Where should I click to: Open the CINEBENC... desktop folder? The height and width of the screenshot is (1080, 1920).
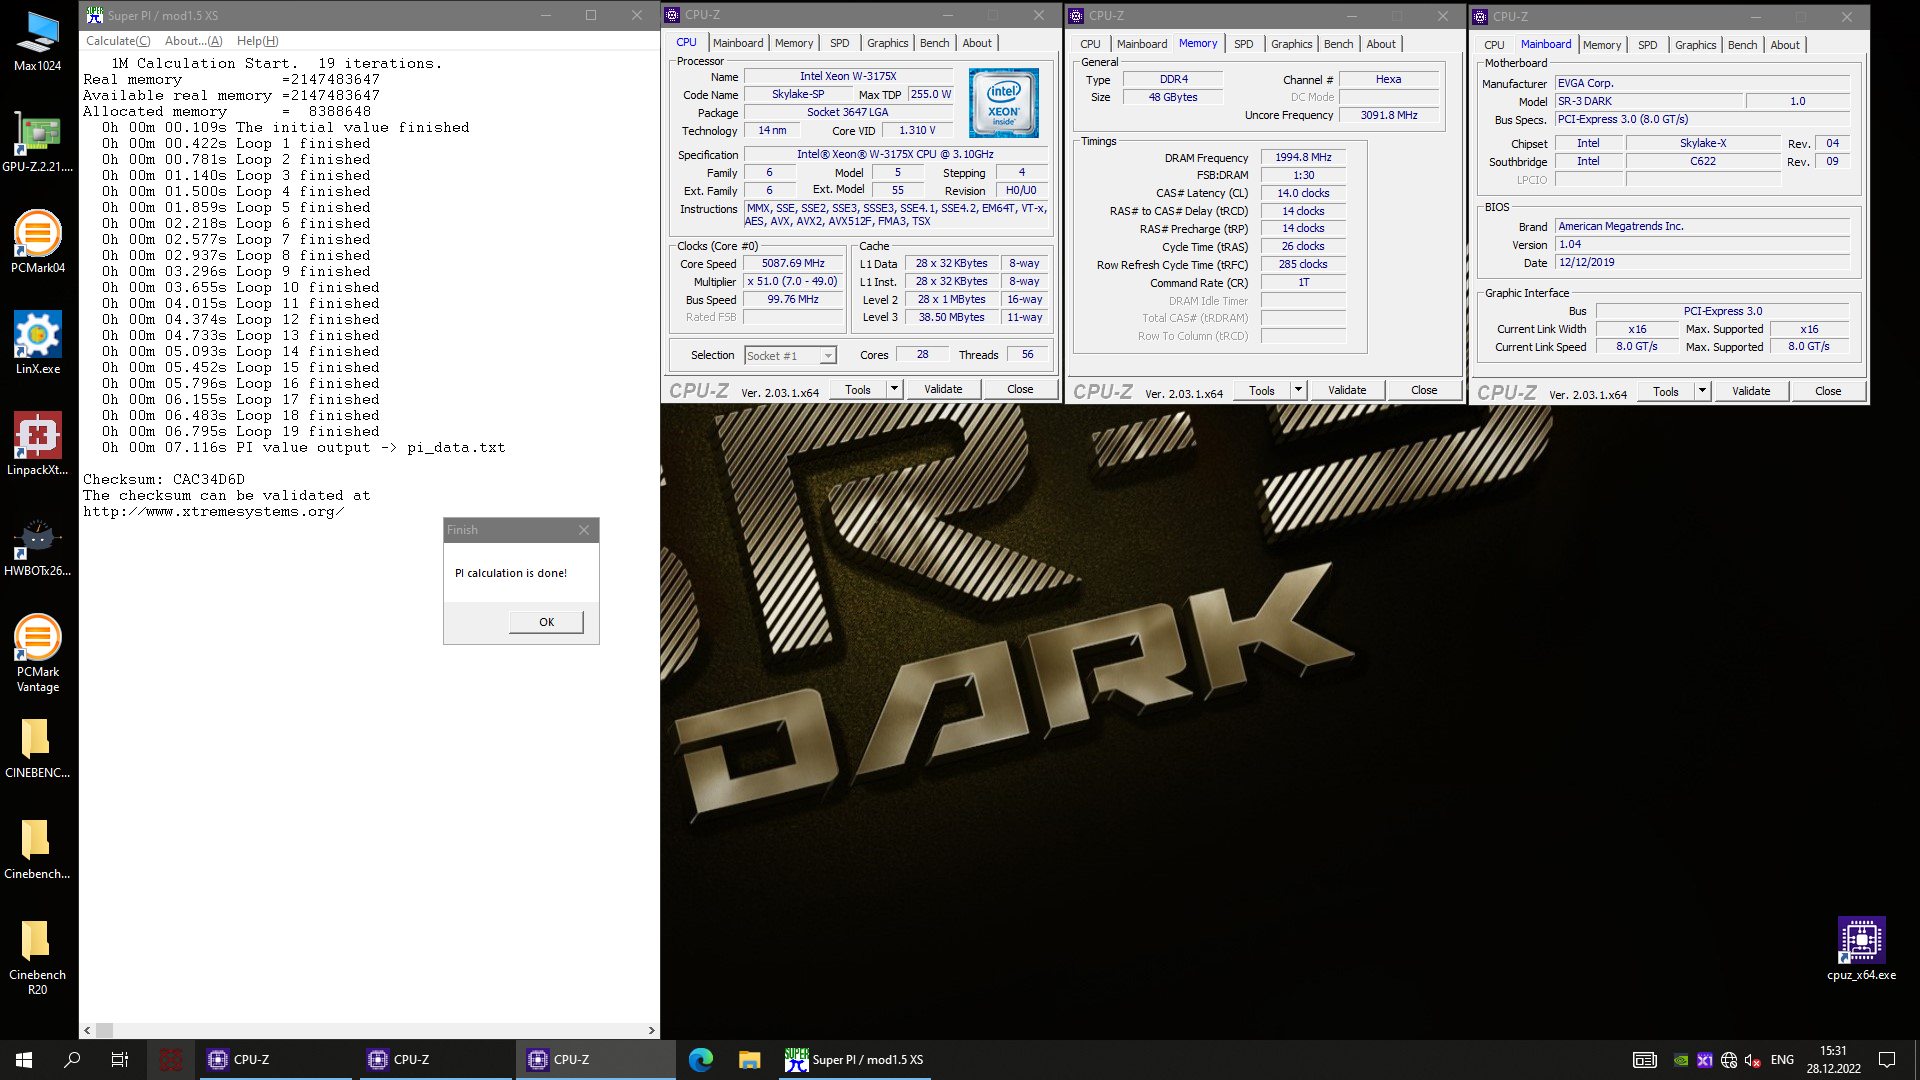[37, 749]
